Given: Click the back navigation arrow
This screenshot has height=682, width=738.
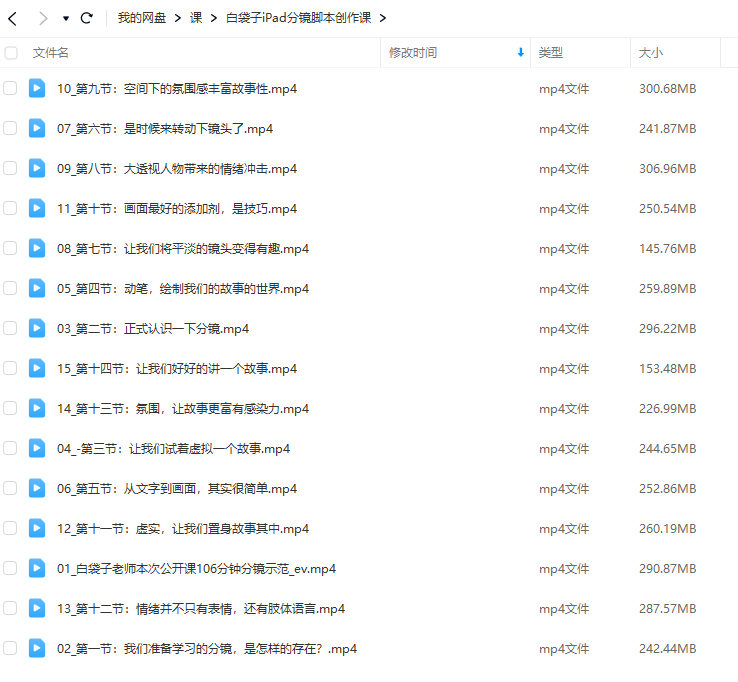Looking at the screenshot, I should [x=13, y=18].
